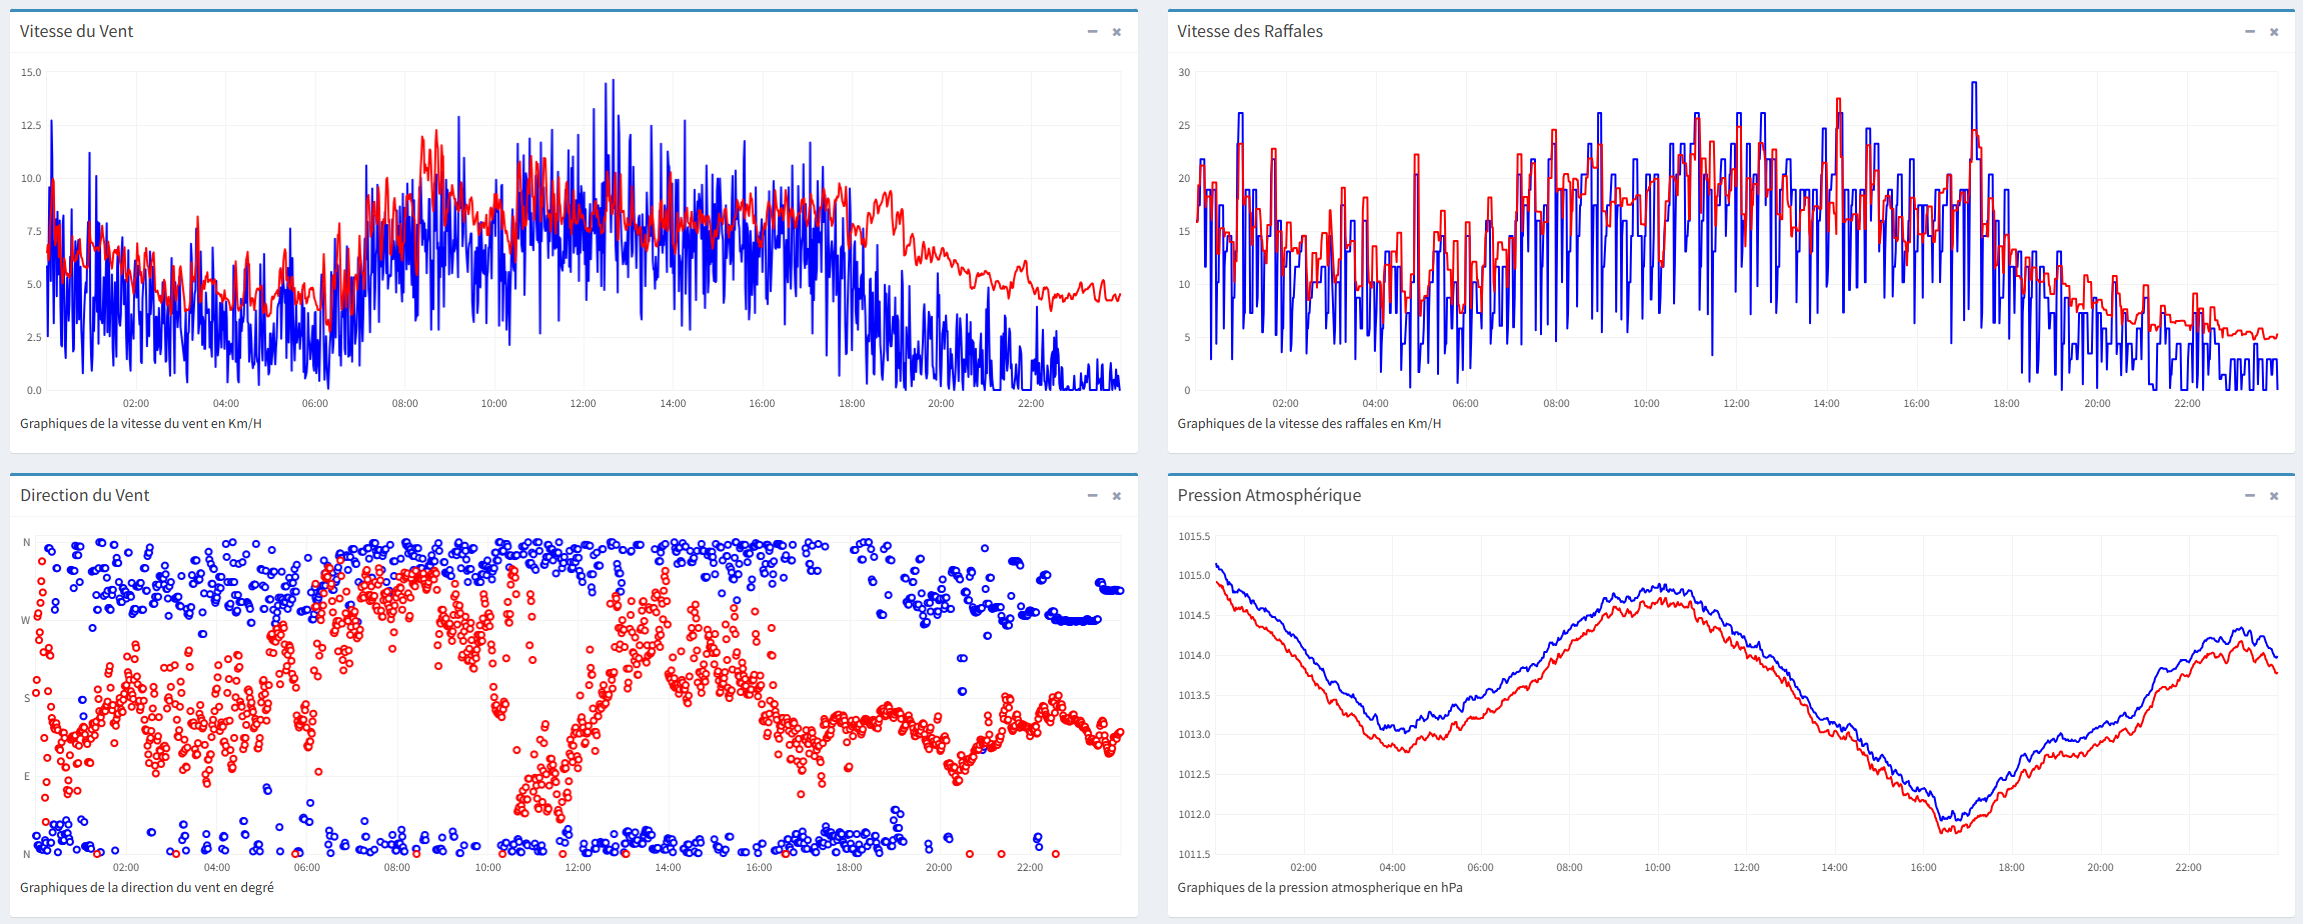This screenshot has width=2303, height=924.
Task: Close the Vitesse du Vent panel
Action: click(1117, 32)
